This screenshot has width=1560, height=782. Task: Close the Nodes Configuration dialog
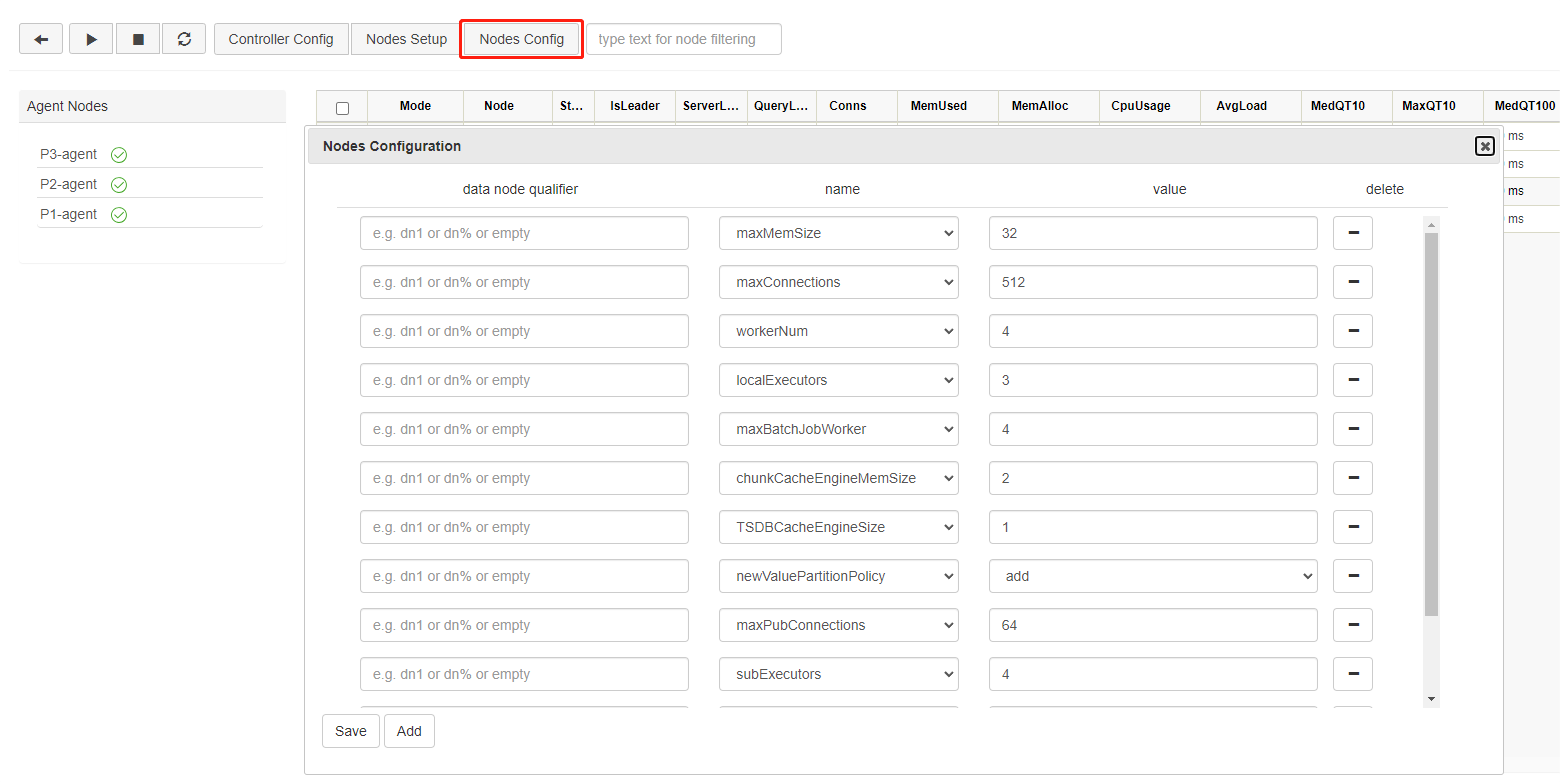(x=1485, y=146)
